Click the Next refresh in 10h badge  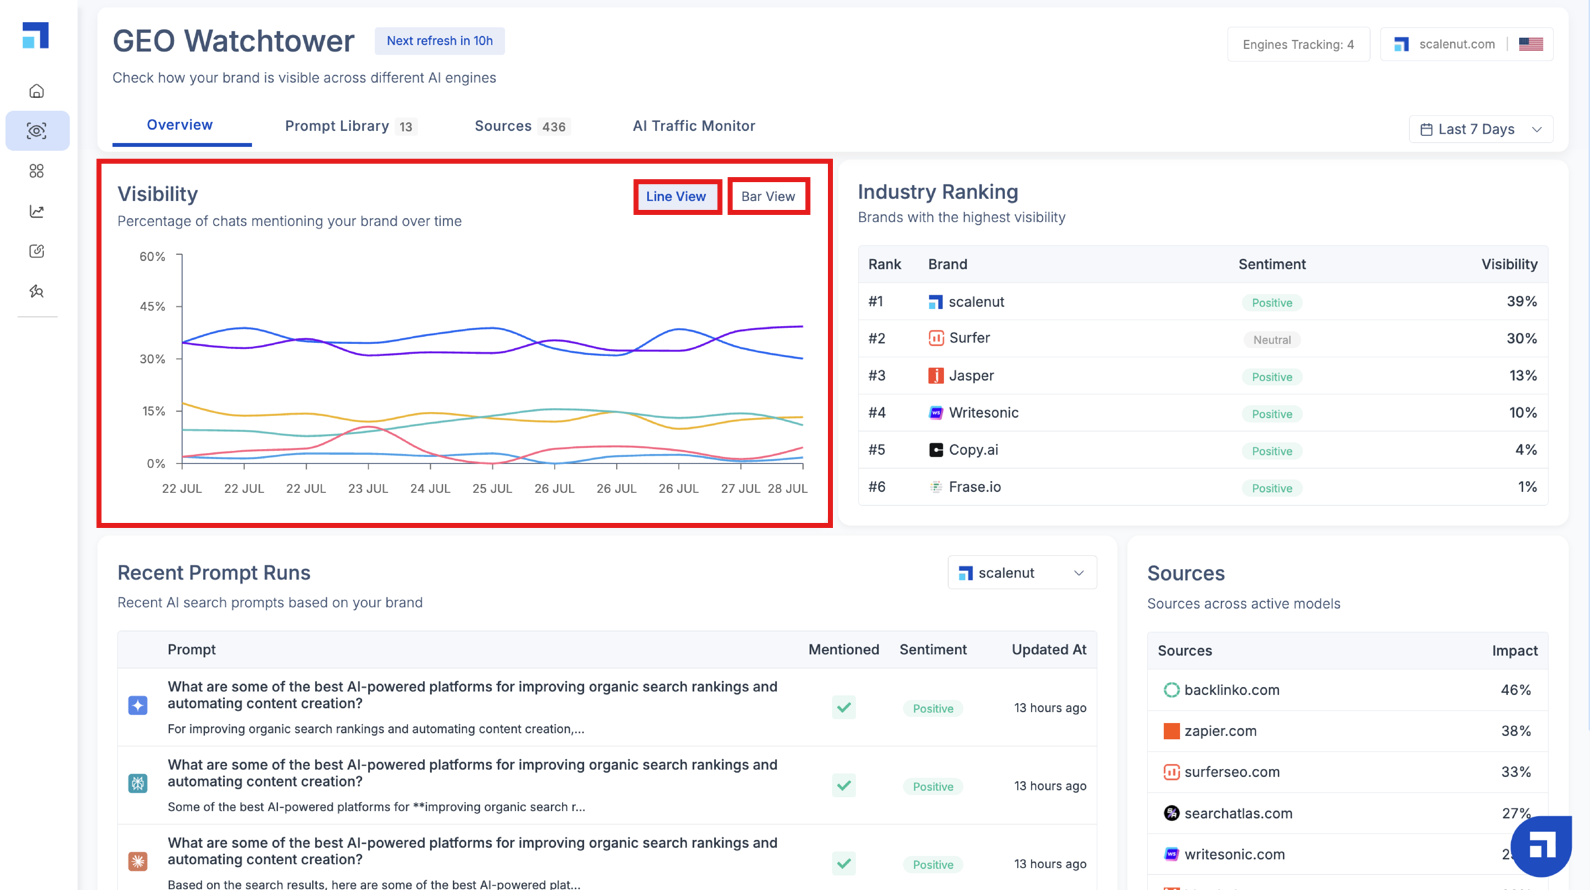[x=439, y=41]
